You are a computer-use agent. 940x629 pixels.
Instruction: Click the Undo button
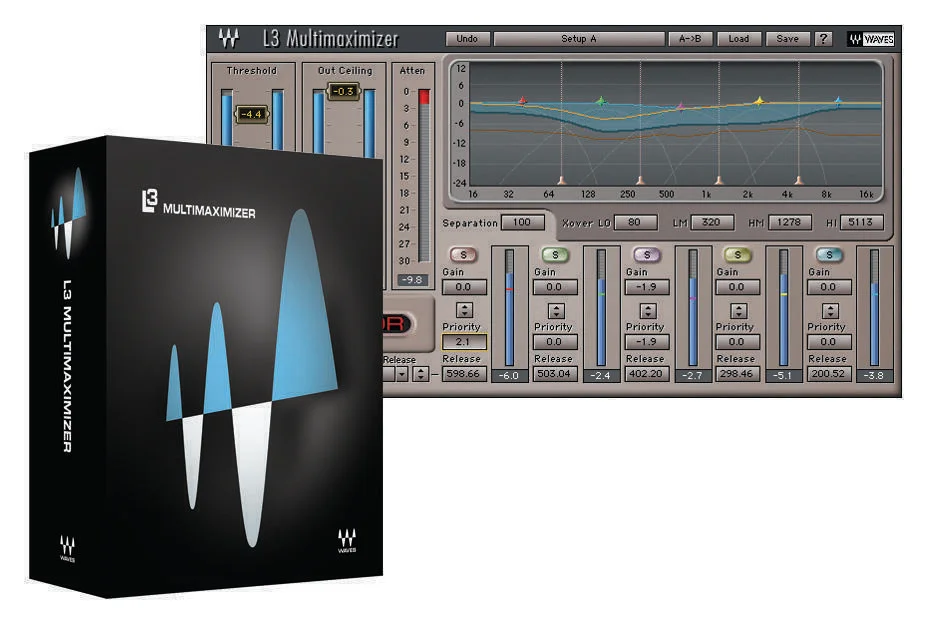[x=468, y=39]
